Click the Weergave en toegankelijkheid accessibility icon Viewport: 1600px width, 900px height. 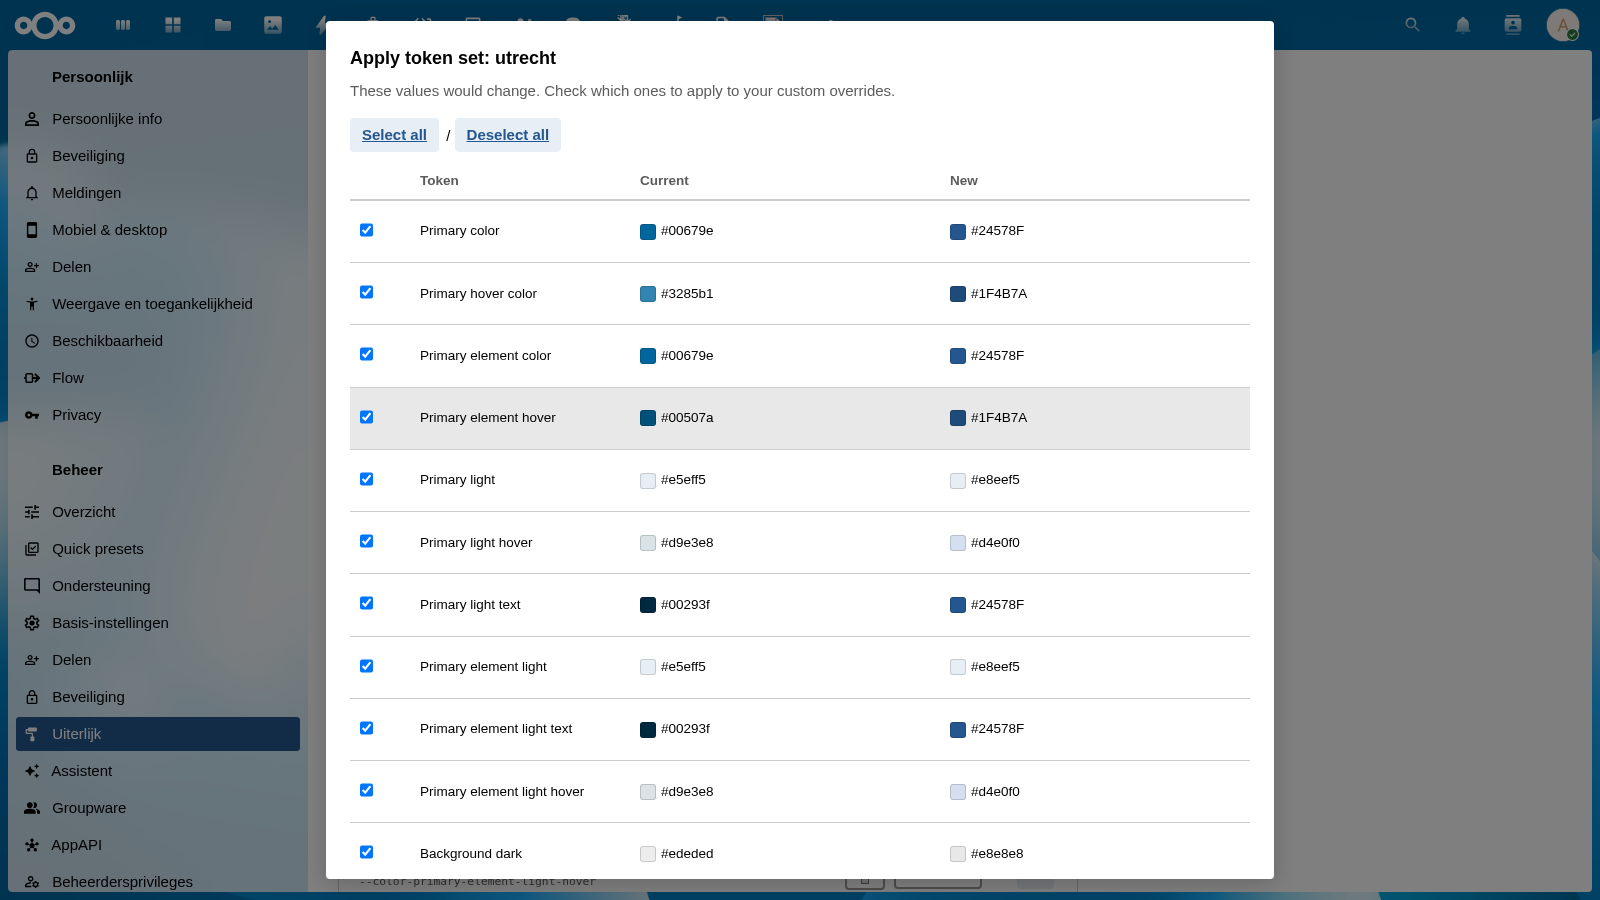tap(32, 304)
